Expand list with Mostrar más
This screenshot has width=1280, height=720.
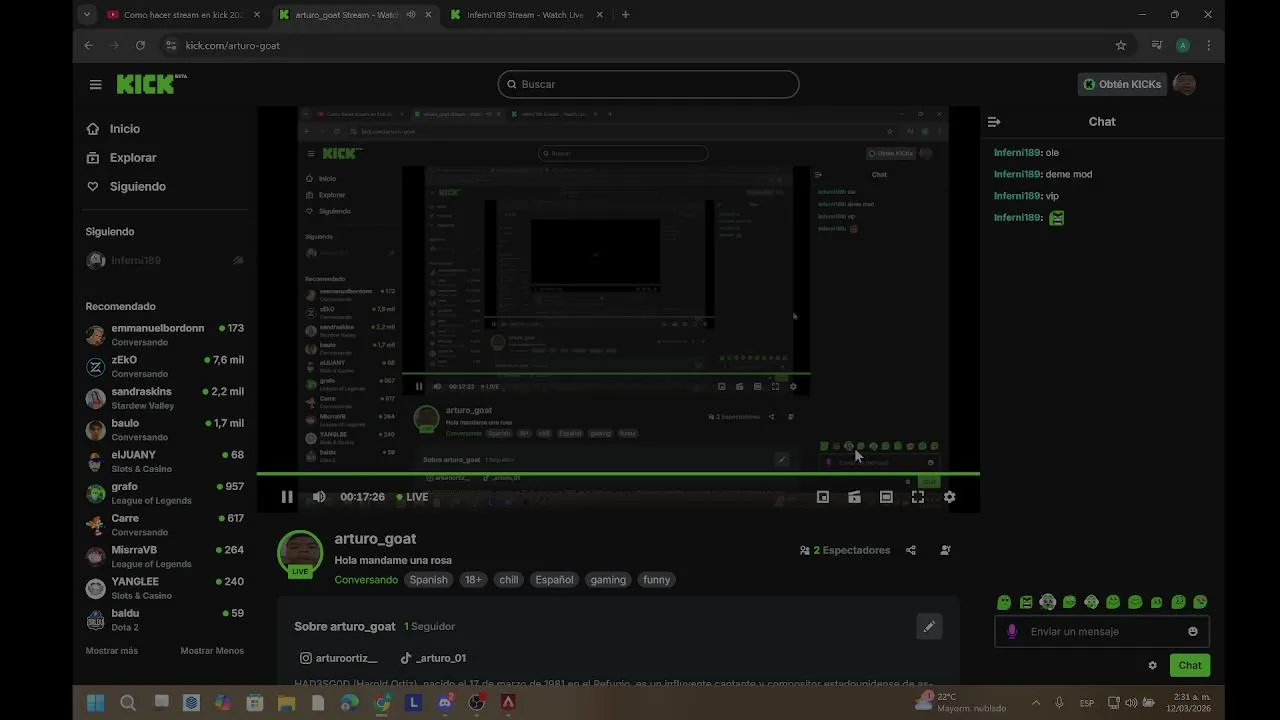pos(112,651)
